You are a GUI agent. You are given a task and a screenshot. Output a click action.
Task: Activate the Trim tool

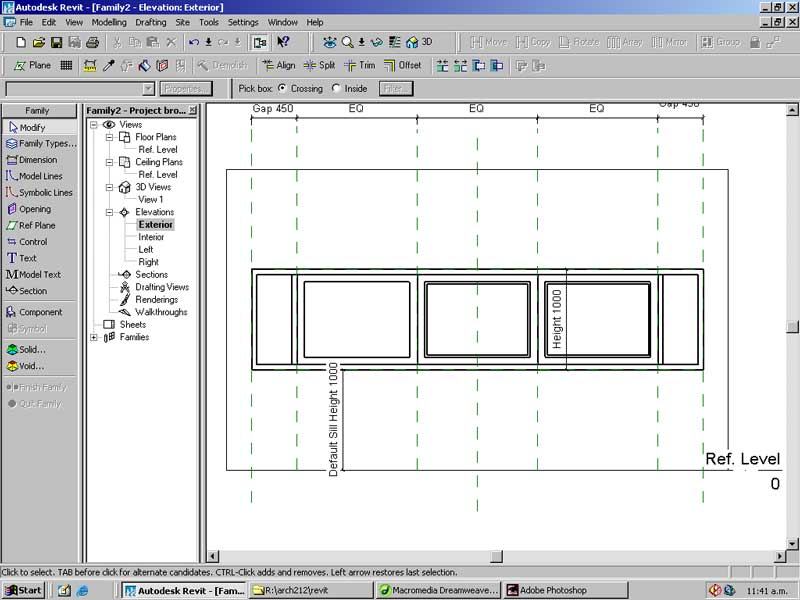360,66
